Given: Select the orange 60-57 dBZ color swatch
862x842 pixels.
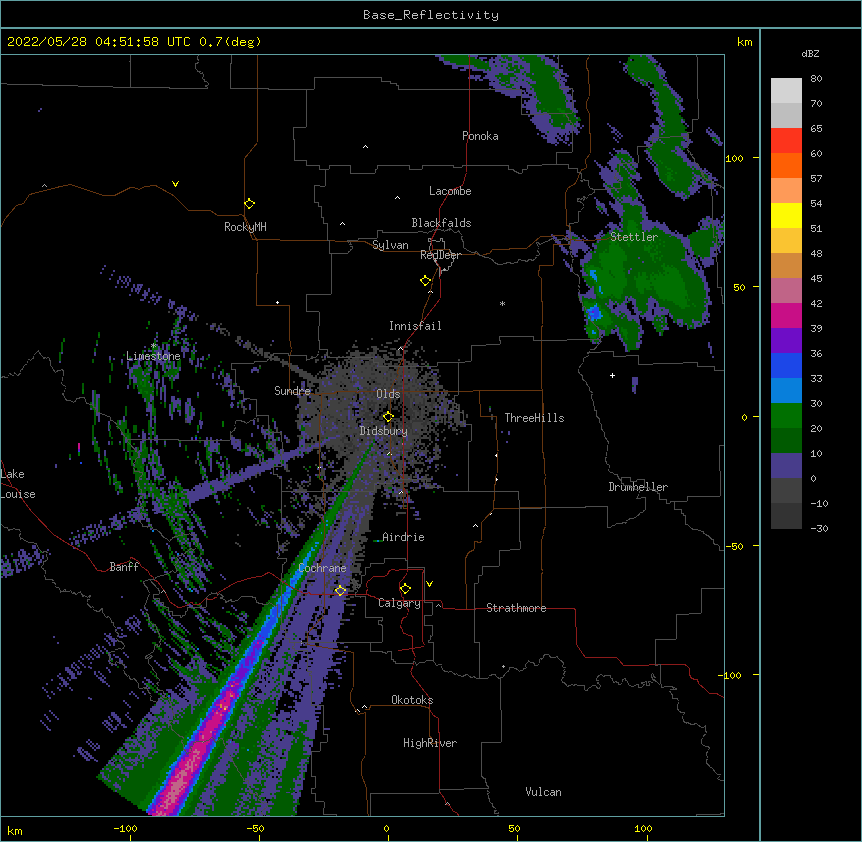Looking at the screenshot, I should pos(786,165).
